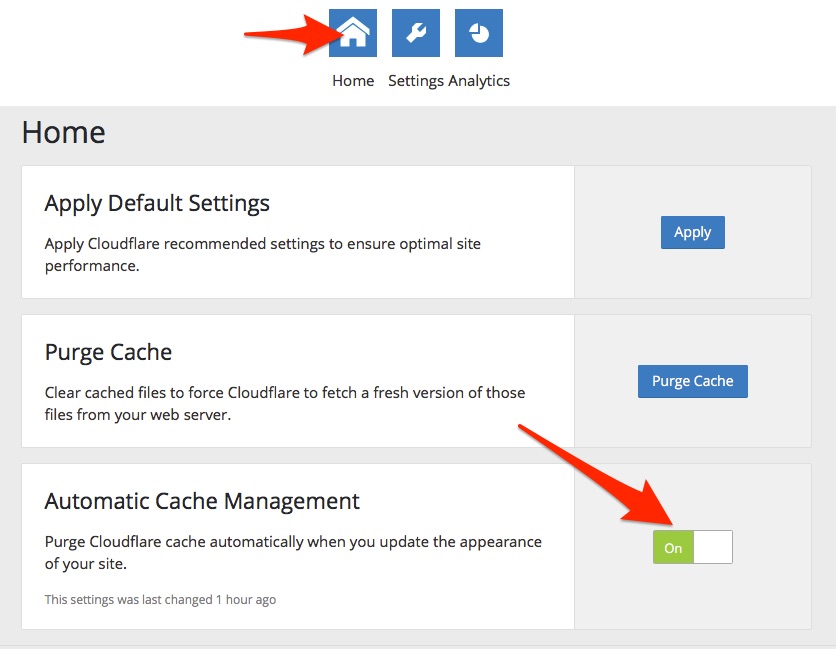Click the Purge Cache section heading
The width and height of the screenshot is (836, 649).
[x=108, y=352]
